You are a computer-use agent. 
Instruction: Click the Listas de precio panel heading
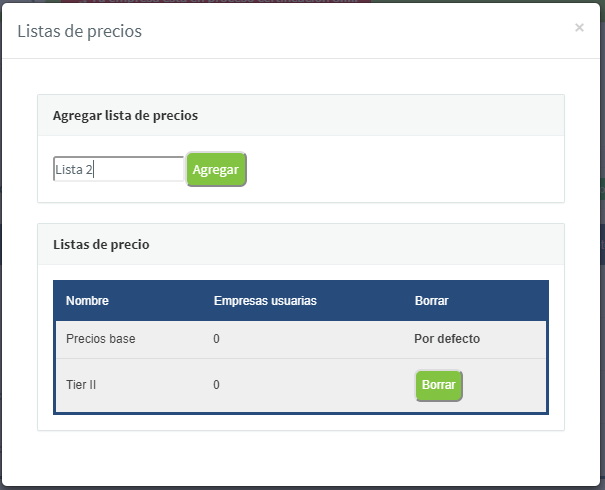101,244
